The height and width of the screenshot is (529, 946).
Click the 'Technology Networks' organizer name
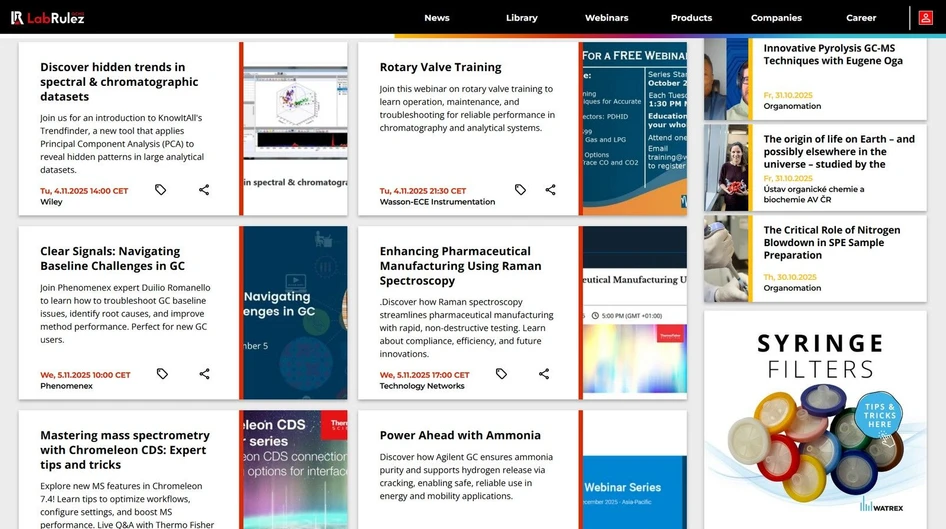[x=422, y=386]
